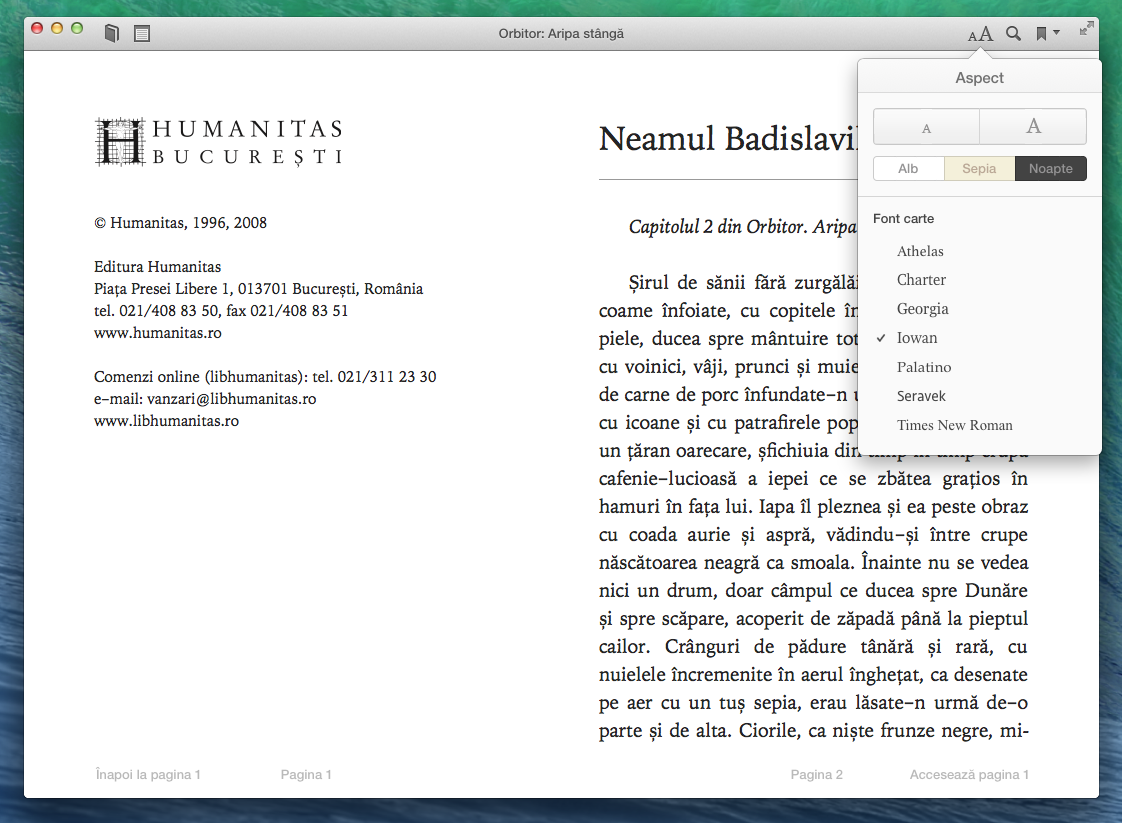Click the Piața Presei Libere address line

click(258, 288)
